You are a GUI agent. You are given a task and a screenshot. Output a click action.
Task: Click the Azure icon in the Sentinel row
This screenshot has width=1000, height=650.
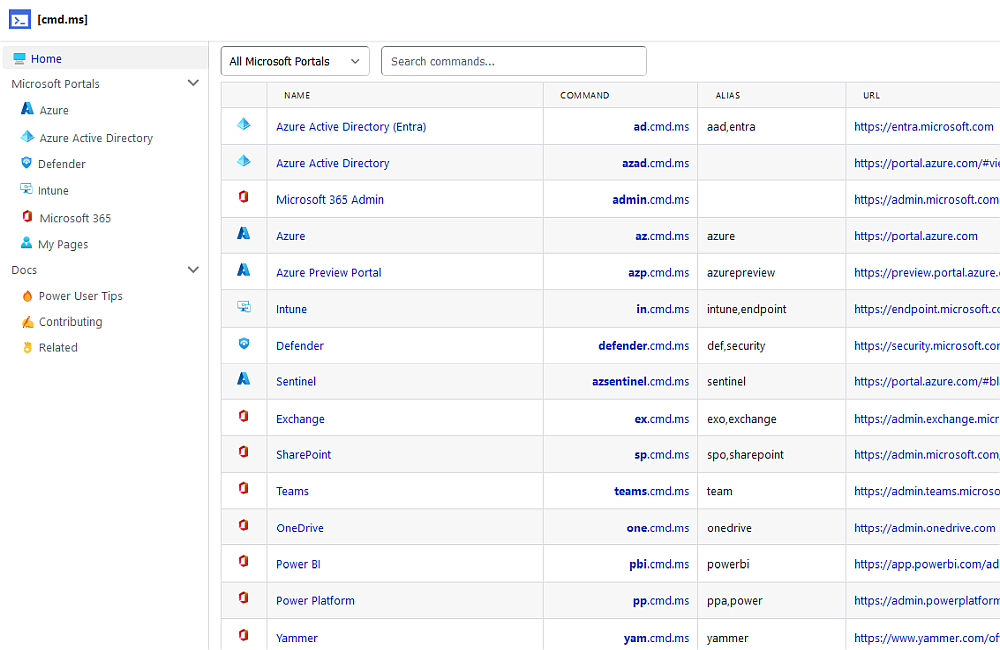coord(244,379)
